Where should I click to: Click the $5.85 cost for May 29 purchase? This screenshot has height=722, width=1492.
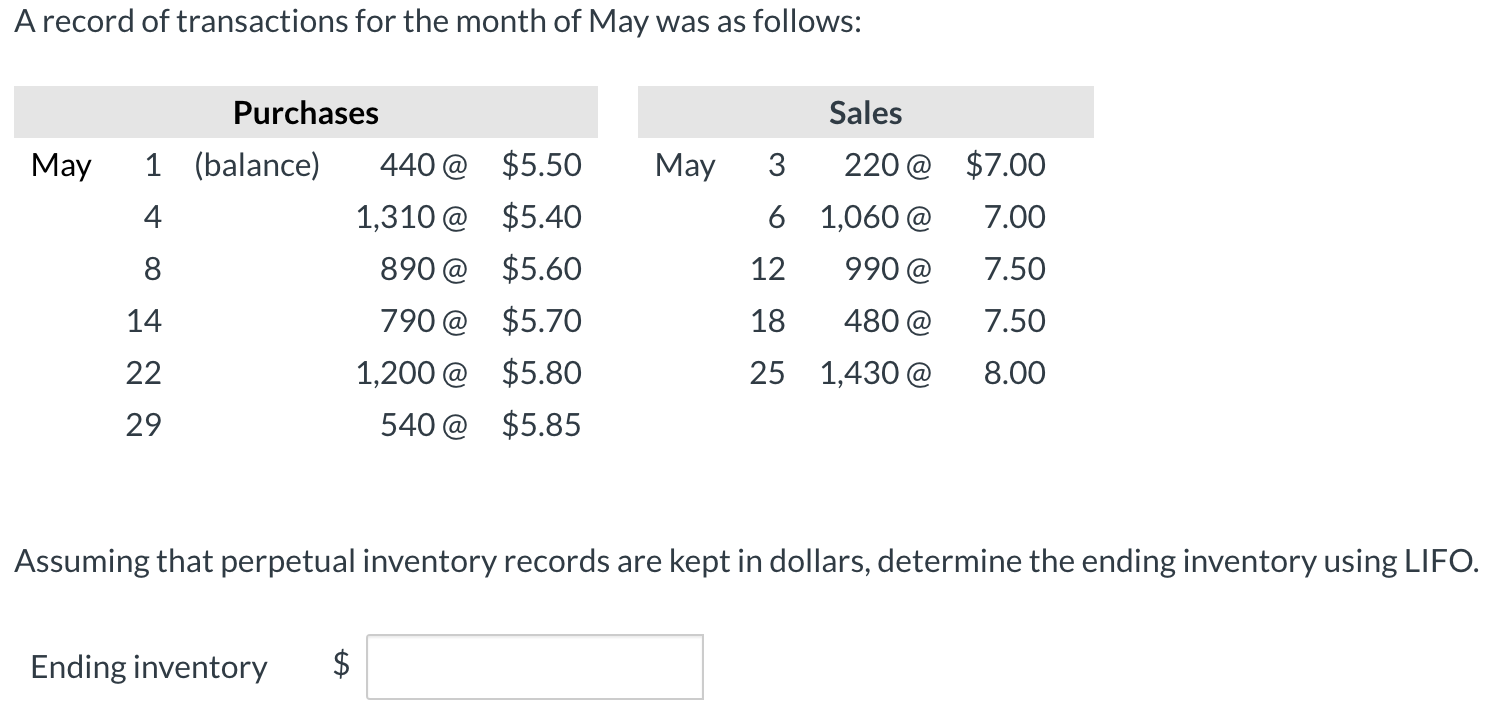coord(541,425)
